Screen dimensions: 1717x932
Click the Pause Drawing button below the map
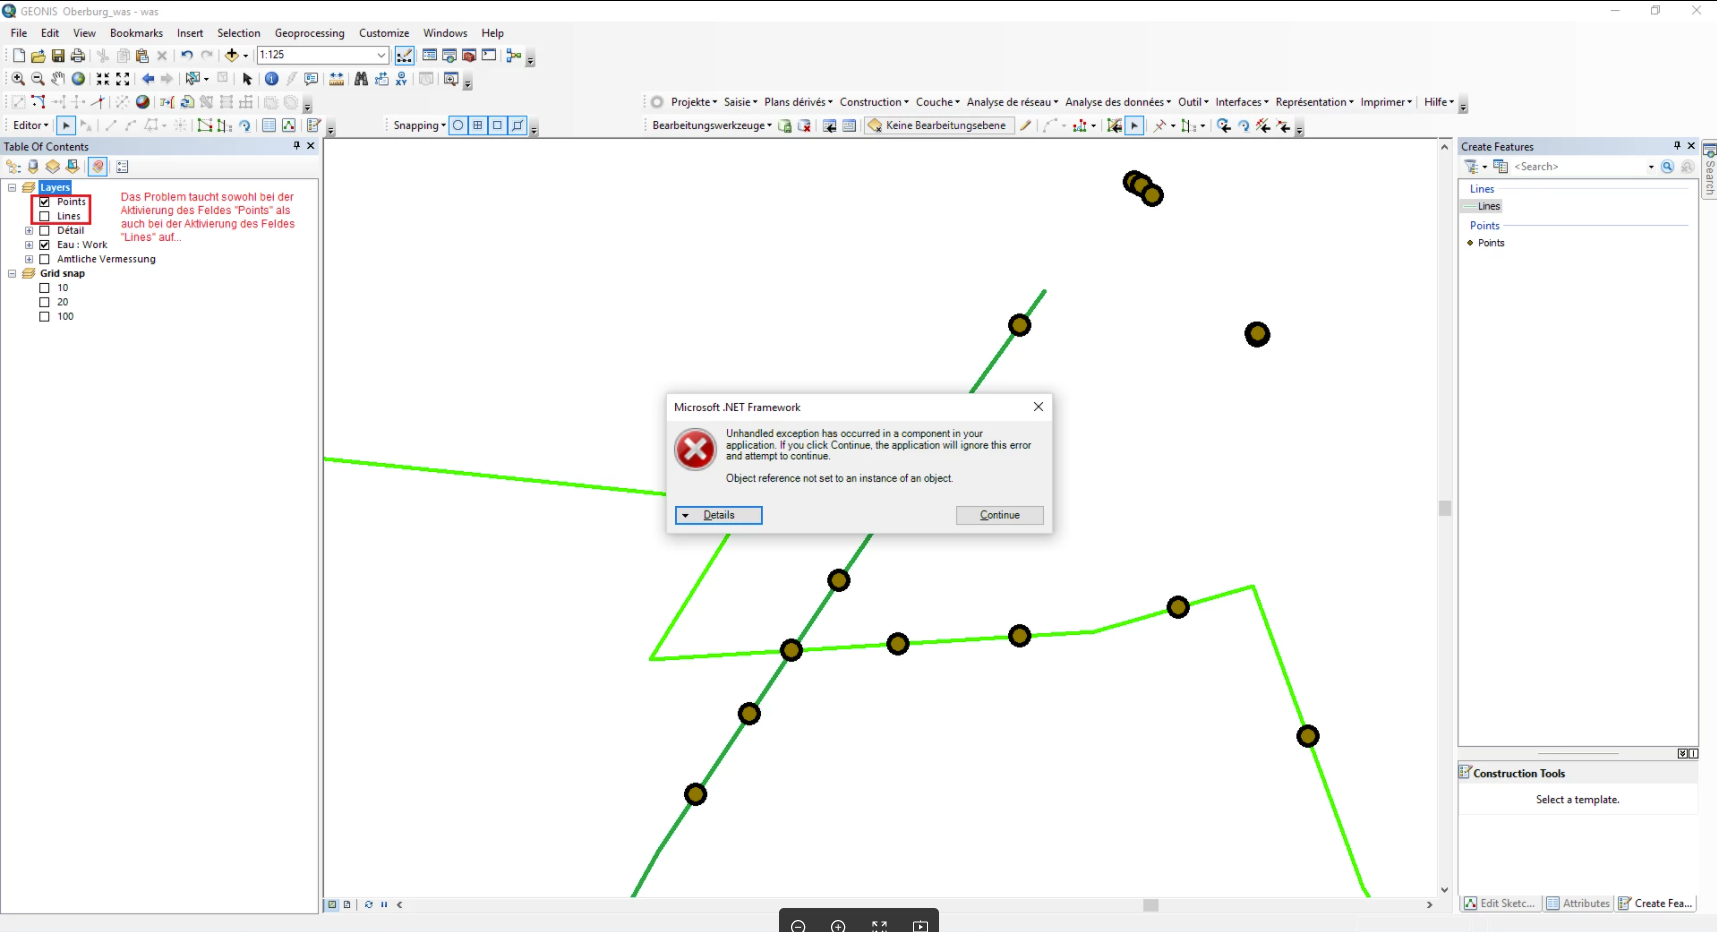tap(384, 904)
